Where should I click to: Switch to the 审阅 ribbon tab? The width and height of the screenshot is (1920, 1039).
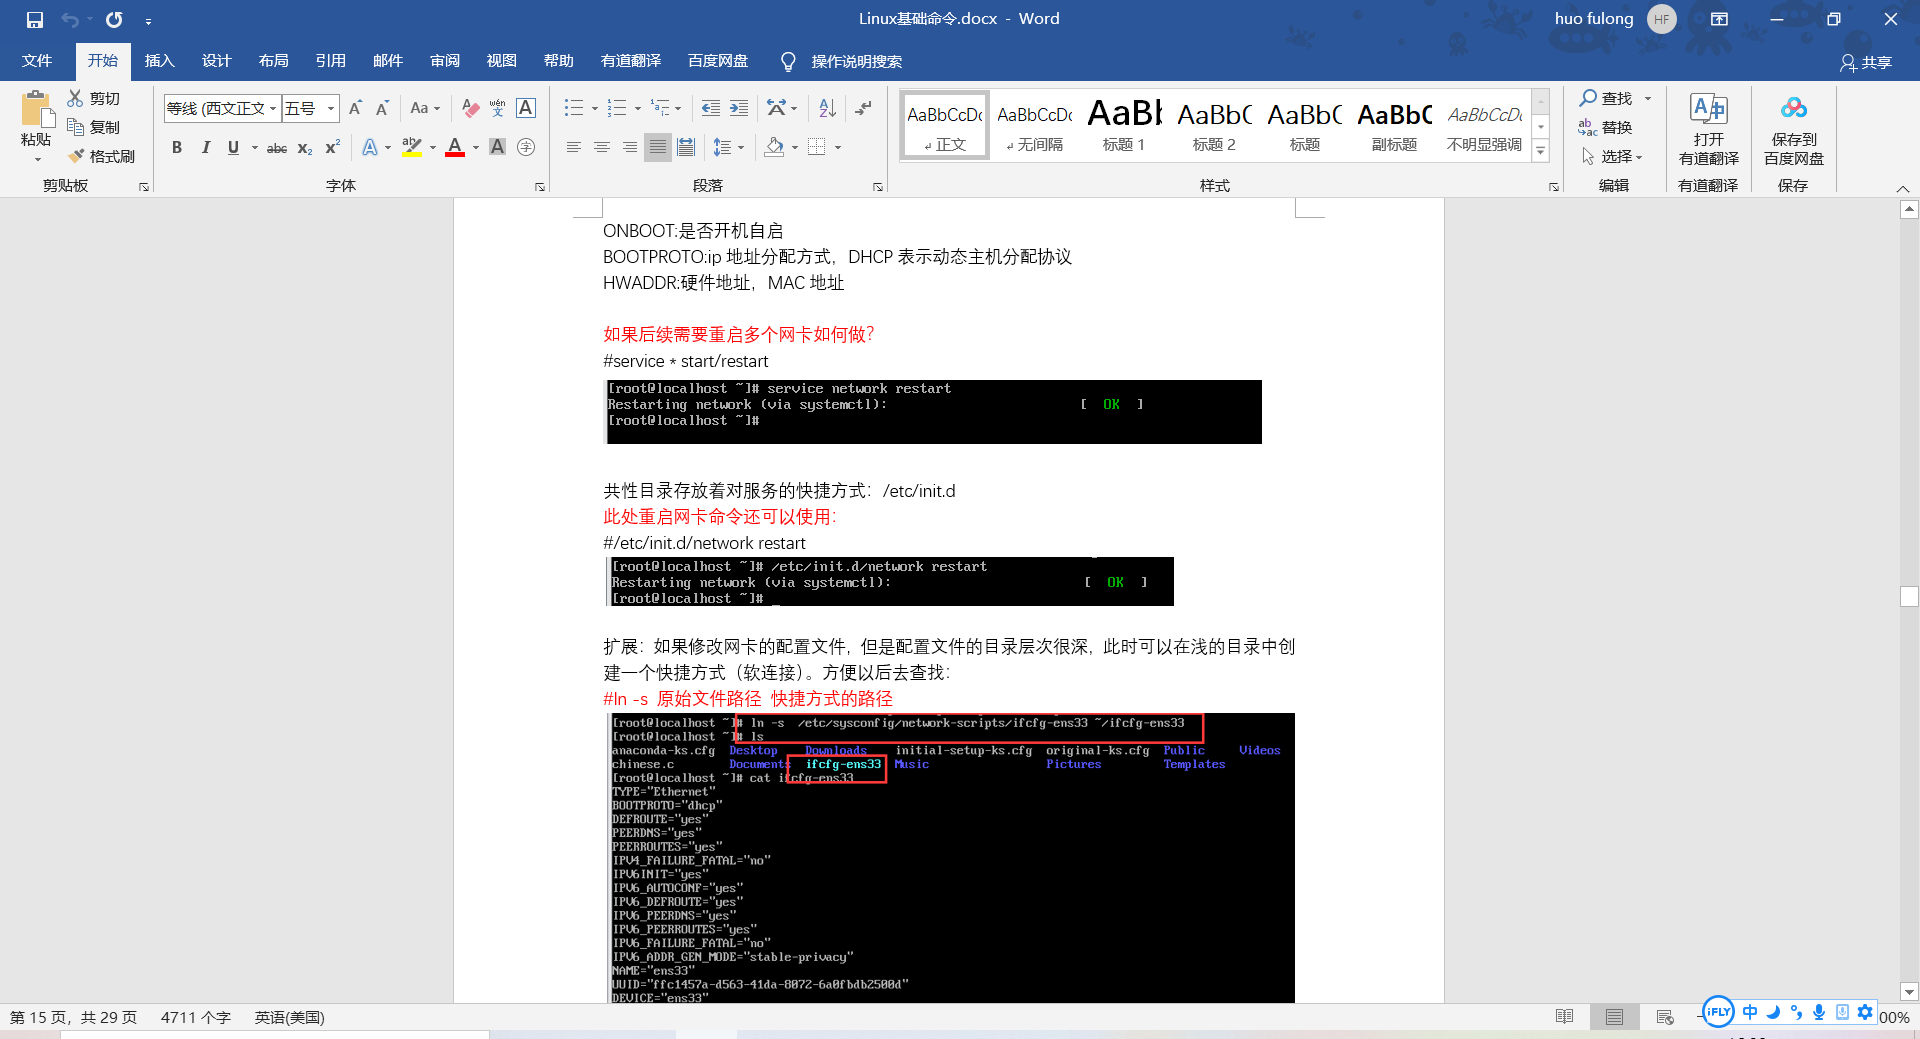point(444,61)
